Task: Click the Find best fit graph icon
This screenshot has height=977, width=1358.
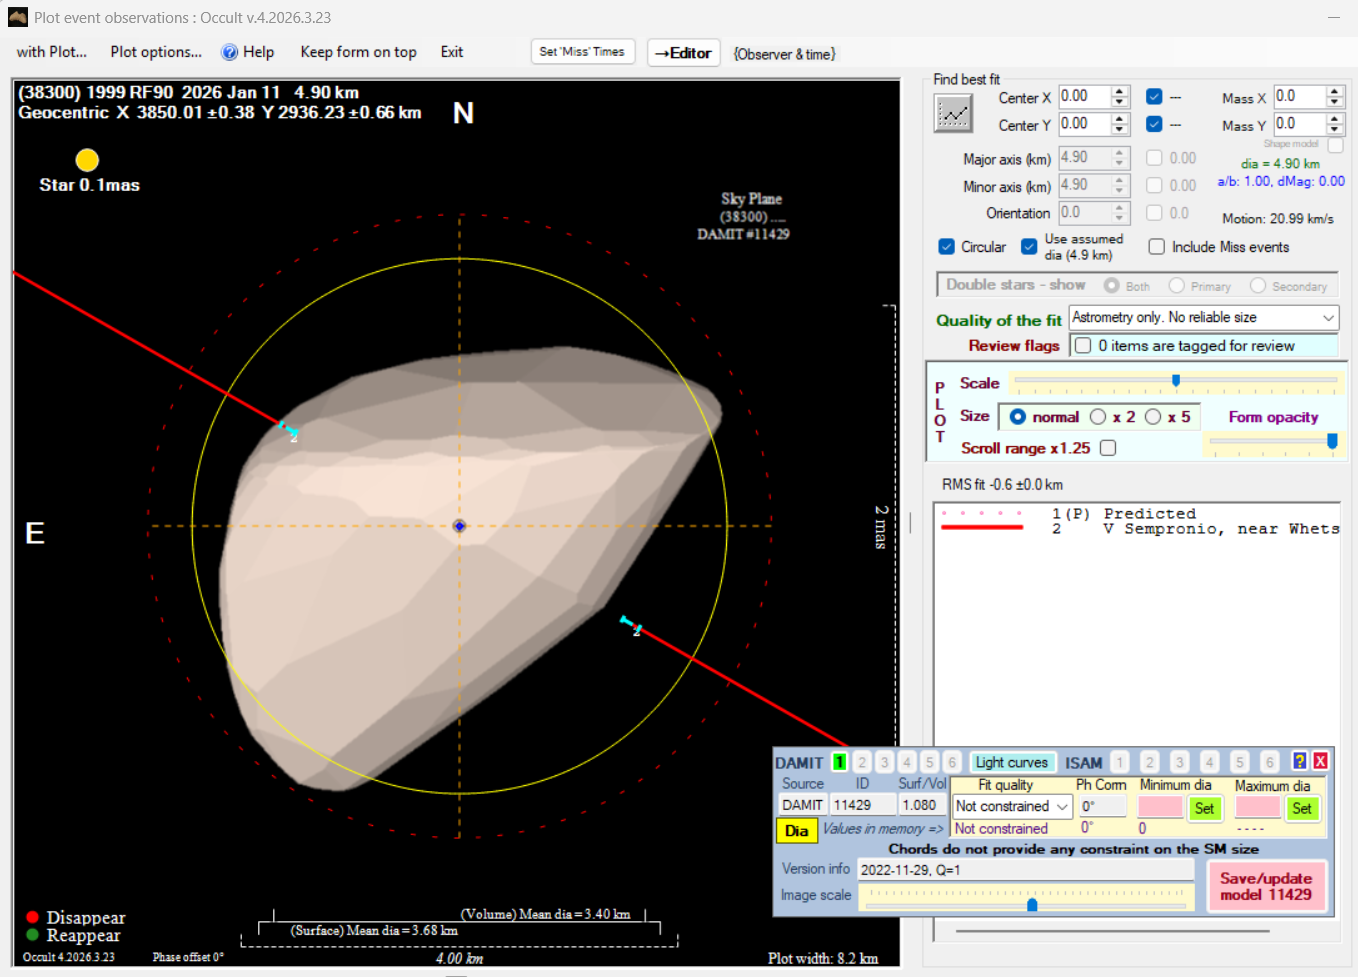Action: (953, 113)
